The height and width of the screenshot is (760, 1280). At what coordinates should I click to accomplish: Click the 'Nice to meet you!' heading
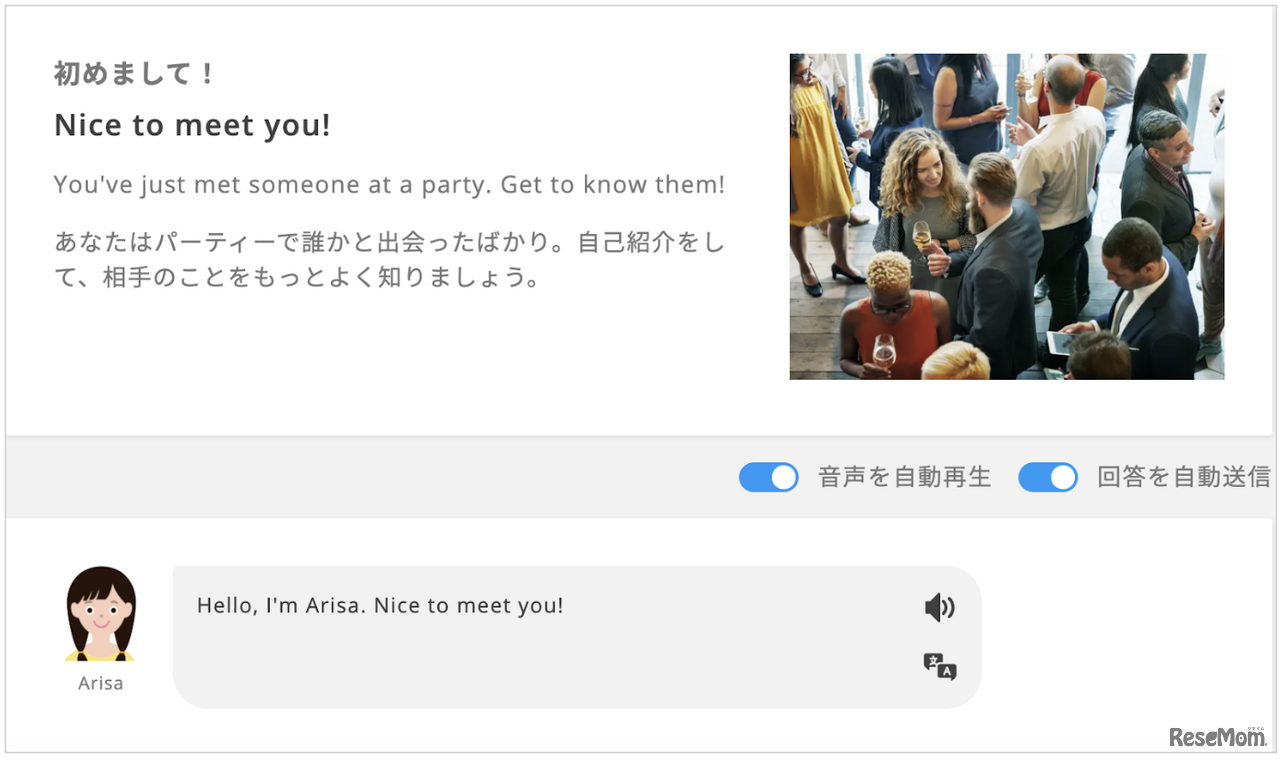(192, 125)
